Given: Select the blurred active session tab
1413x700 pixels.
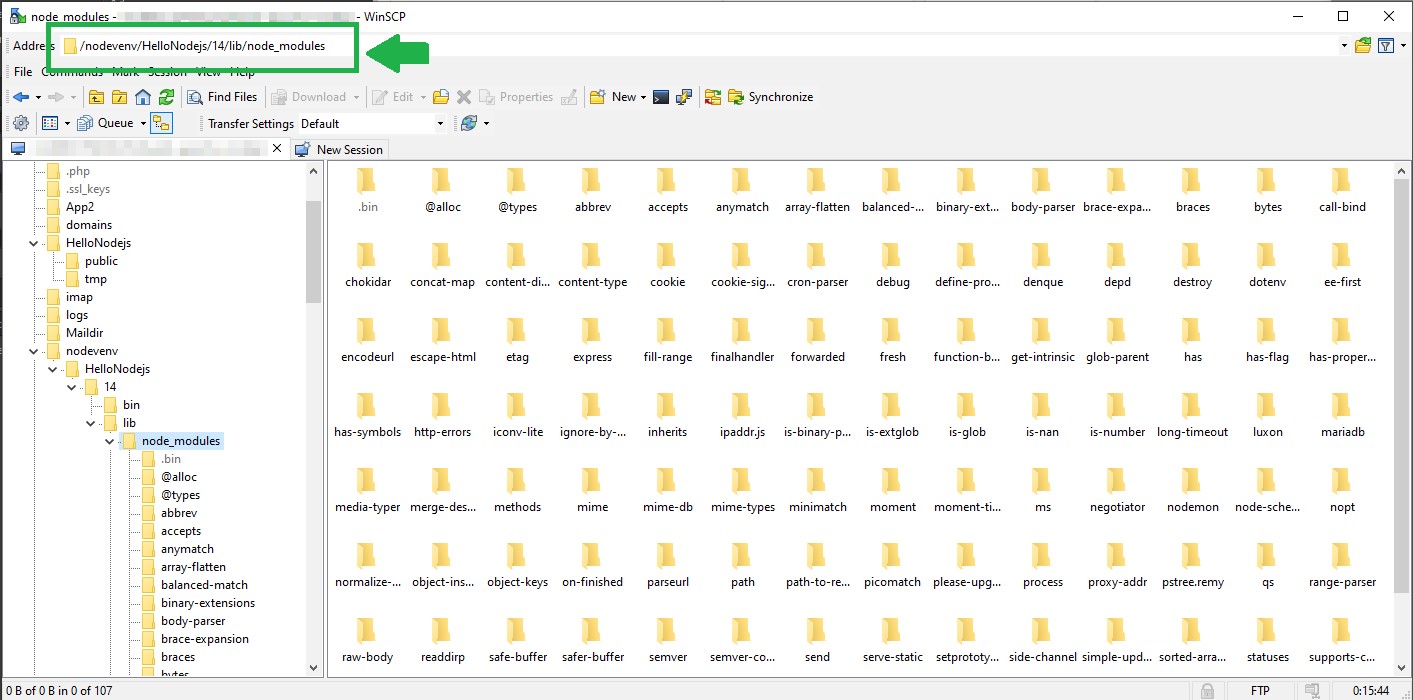Looking at the screenshot, I should [x=148, y=149].
